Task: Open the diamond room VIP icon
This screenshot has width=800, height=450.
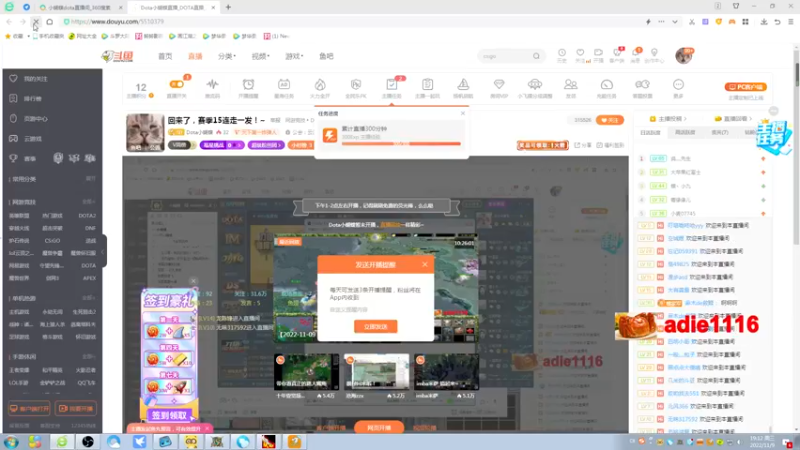Action: (499, 84)
